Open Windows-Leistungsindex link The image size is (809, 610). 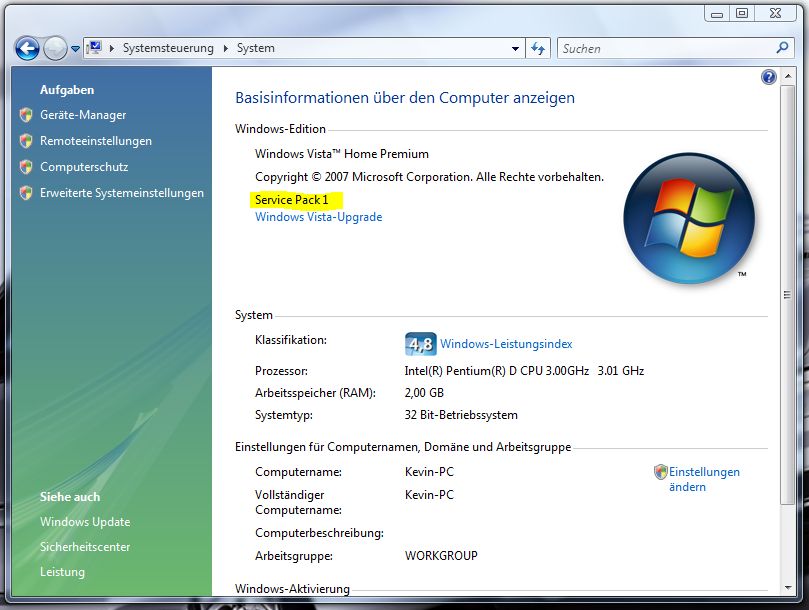(506, 344)
